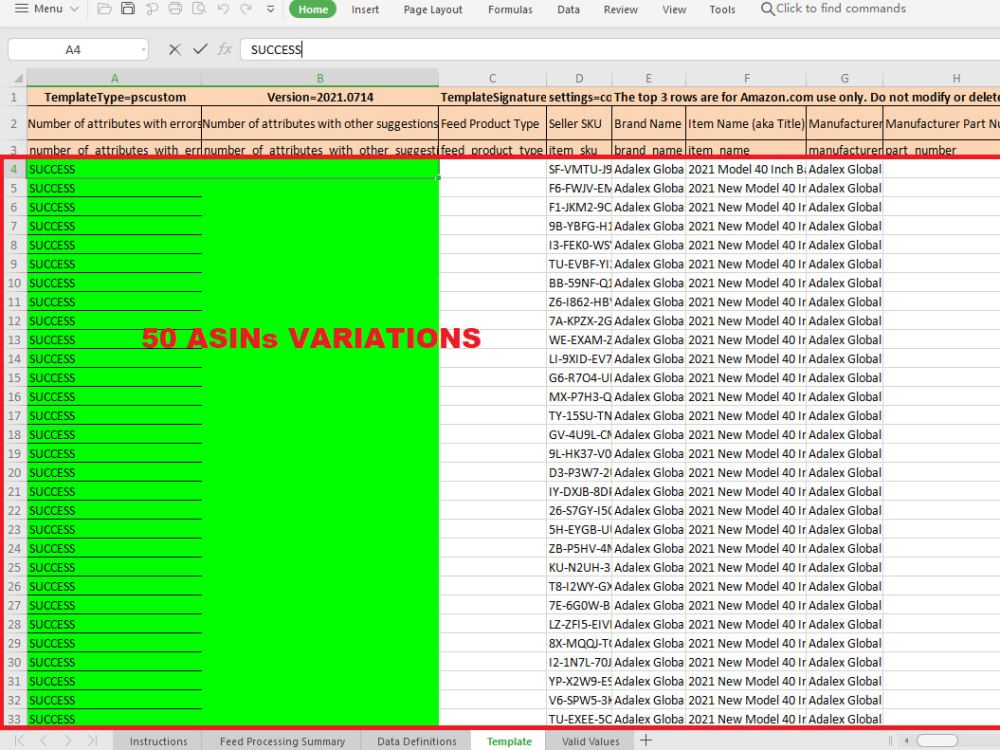Click cell 'TemplateType=pscustom'
Image resolution: width=1000 pixels, height=750 pixels.
pos(115,97)
